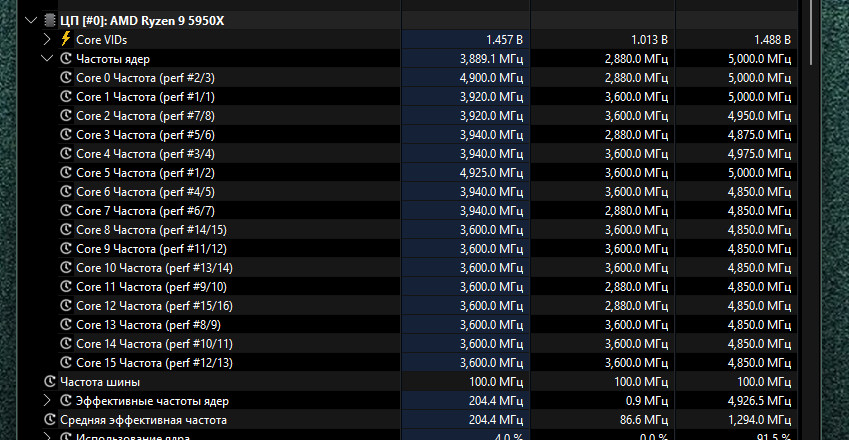Click the clock icon of Core 2 Частота
Image resolution: width=849 pixels, height=440 pixels.
[x=66, y=115]
